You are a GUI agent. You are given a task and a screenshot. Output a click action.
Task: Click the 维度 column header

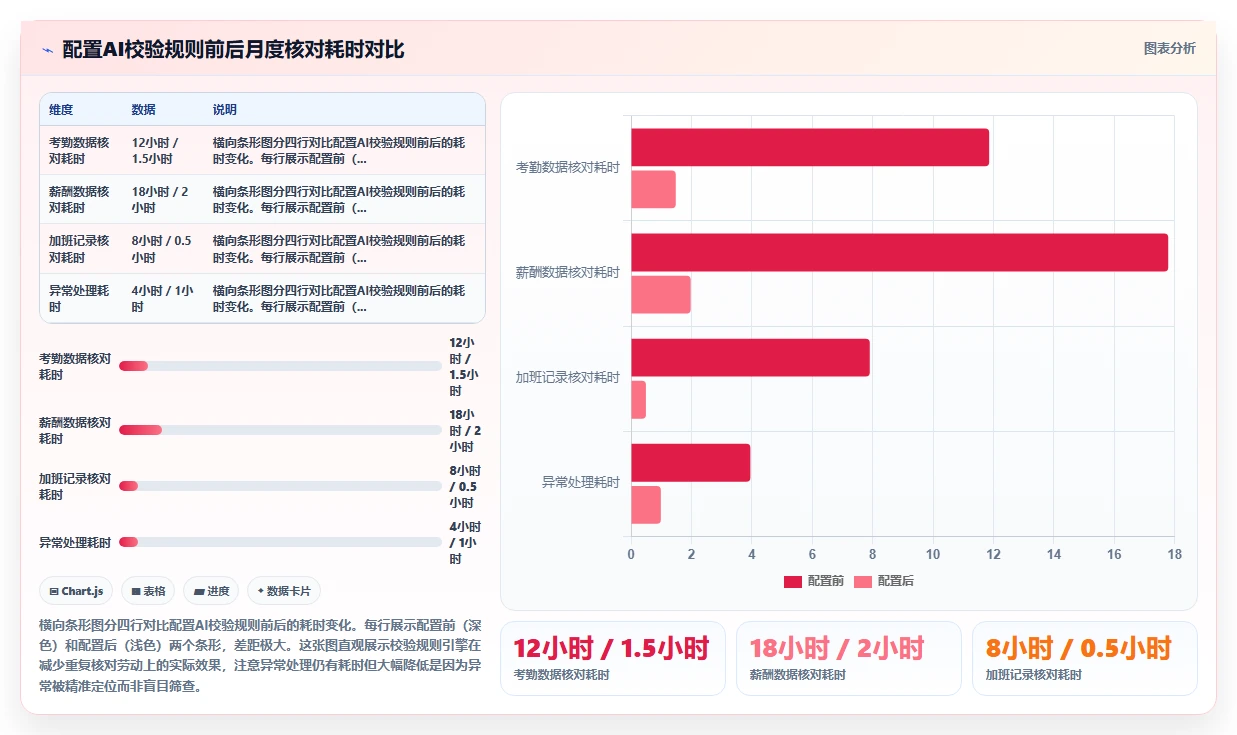[61, 110]
